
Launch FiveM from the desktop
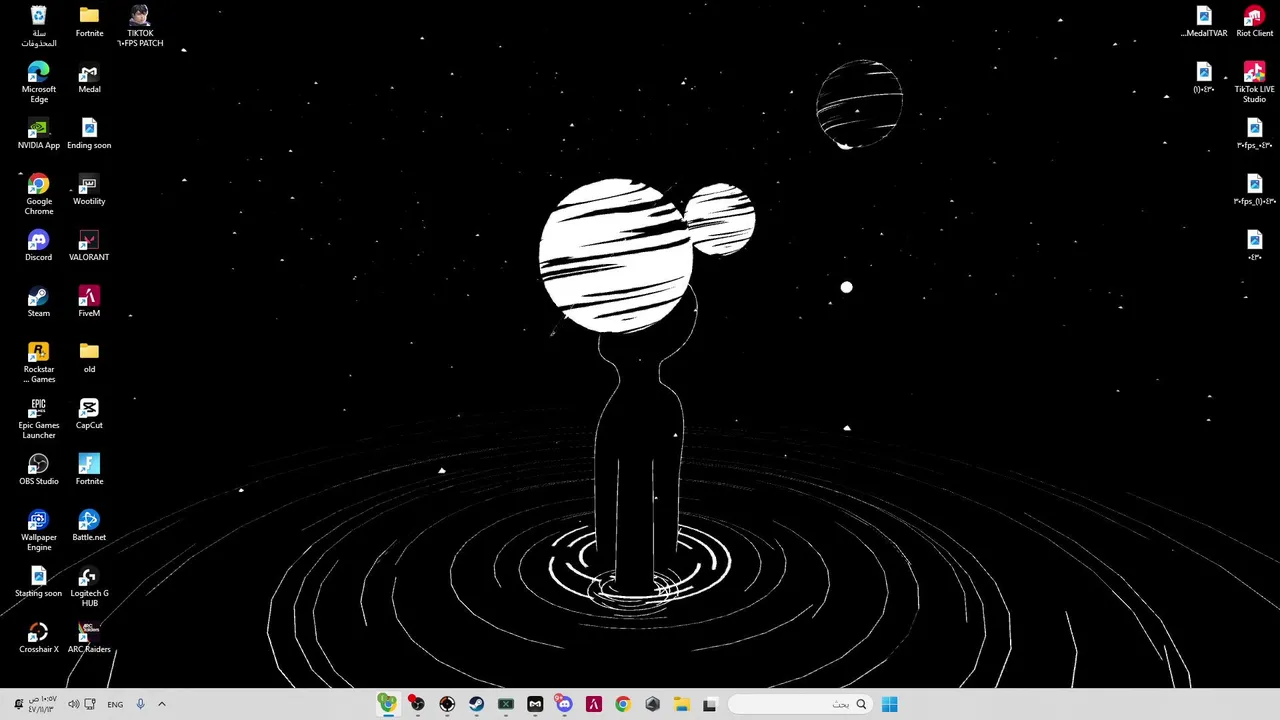click(89, 301)
